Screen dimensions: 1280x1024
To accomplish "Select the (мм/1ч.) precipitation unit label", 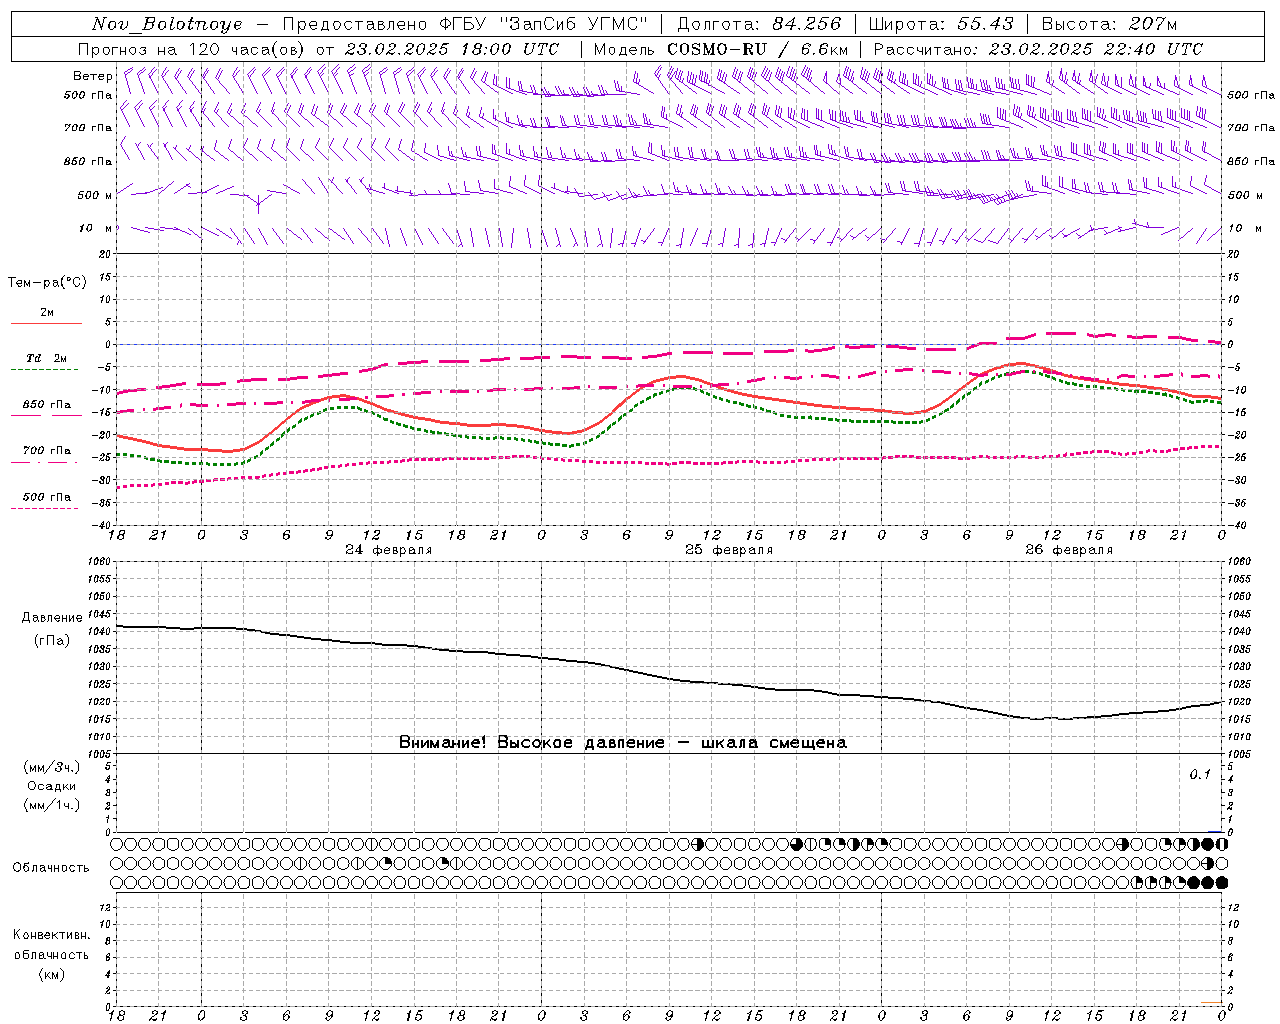I will [x=52, y=805].
